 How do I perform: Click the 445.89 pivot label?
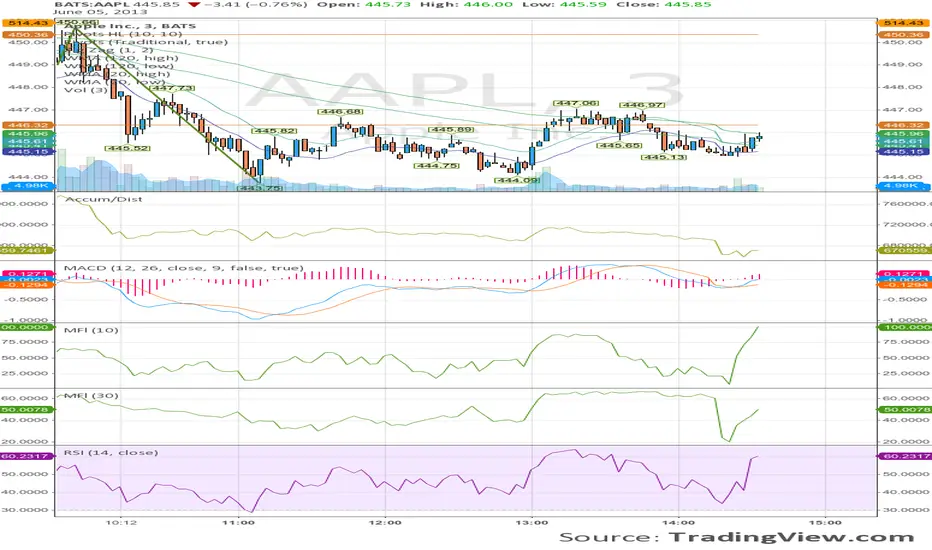pos(451,130)
